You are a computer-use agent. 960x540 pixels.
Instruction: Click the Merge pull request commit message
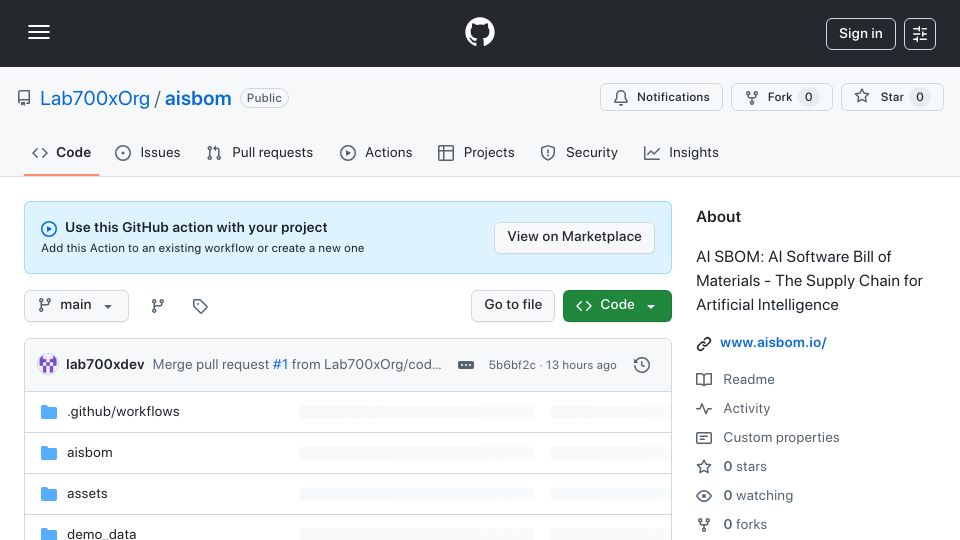click(x=297, y=364)
